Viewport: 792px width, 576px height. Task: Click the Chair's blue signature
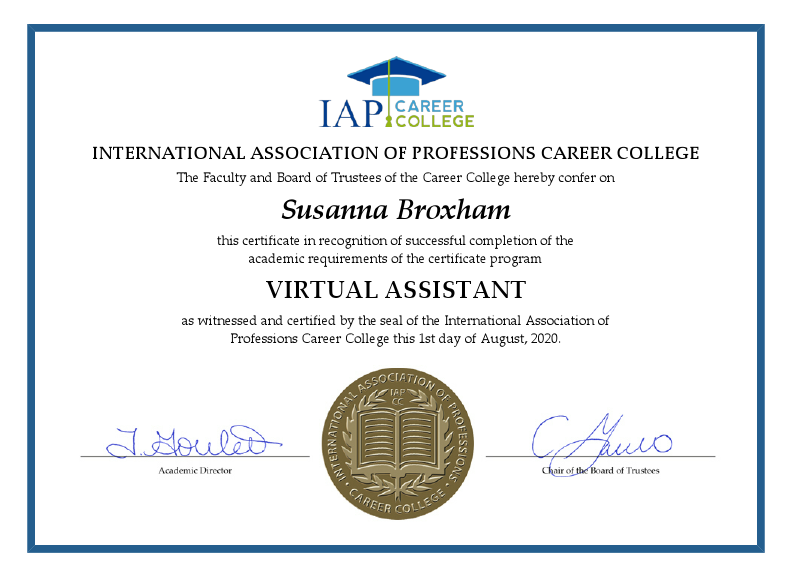point(601,445)
